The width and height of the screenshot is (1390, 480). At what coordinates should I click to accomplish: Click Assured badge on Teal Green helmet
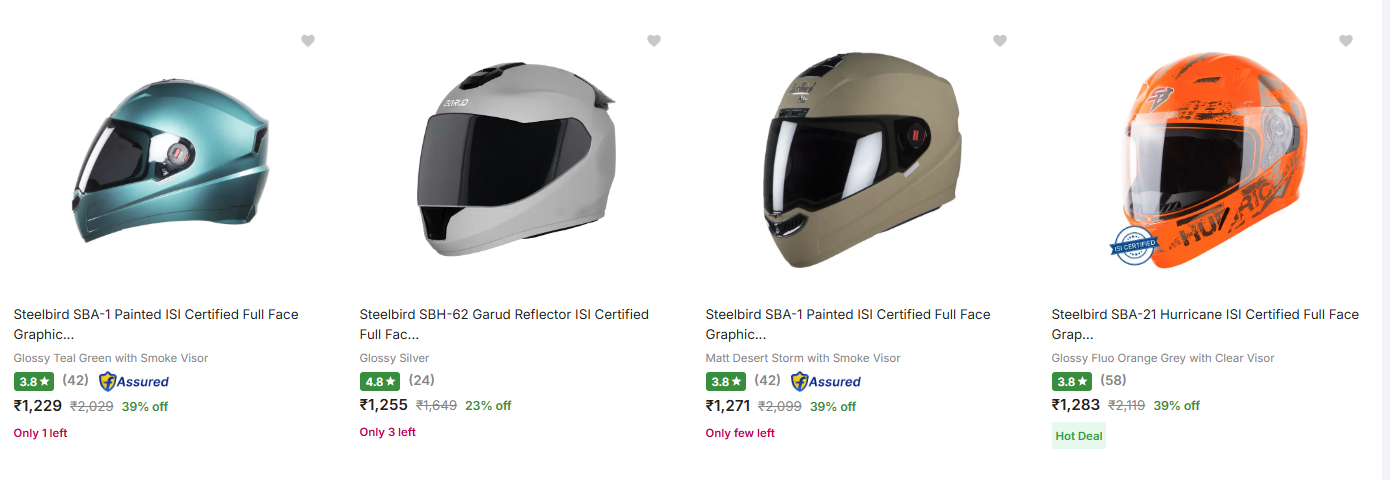(134, 381)
